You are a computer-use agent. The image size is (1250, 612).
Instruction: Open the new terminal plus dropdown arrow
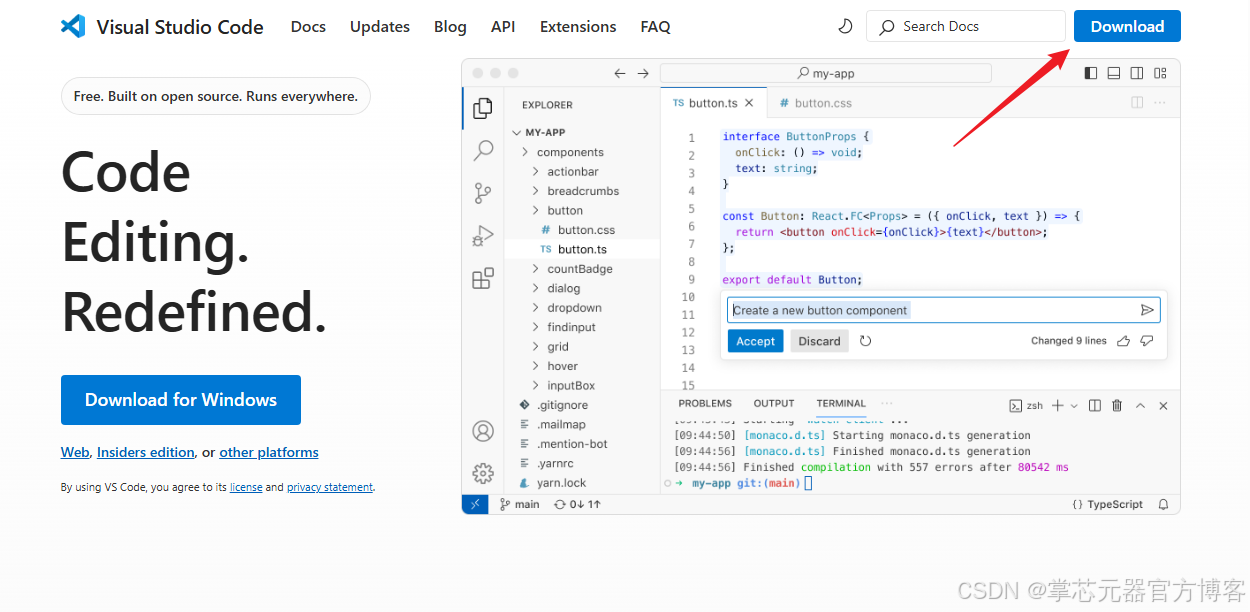point(1074,406)
